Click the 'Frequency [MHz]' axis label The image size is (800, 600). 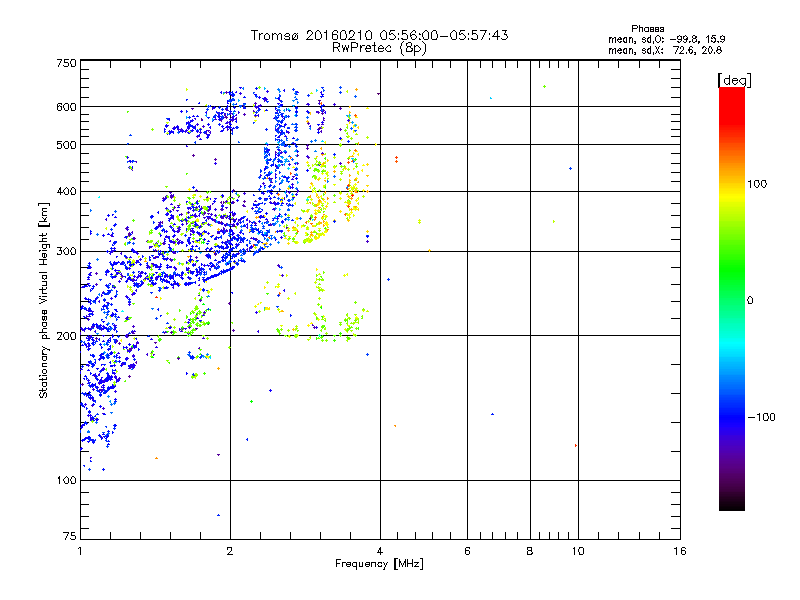[379, 564]
